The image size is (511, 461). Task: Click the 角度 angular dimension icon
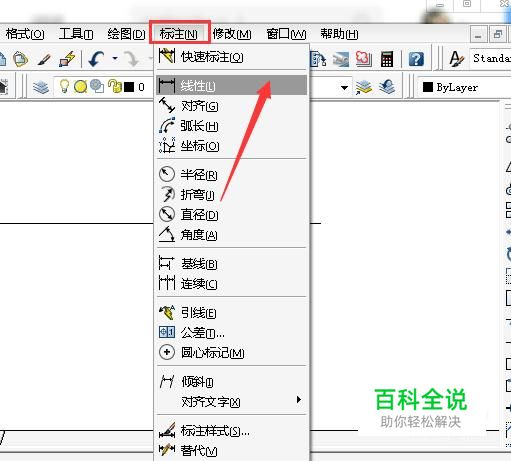point(167,234)
